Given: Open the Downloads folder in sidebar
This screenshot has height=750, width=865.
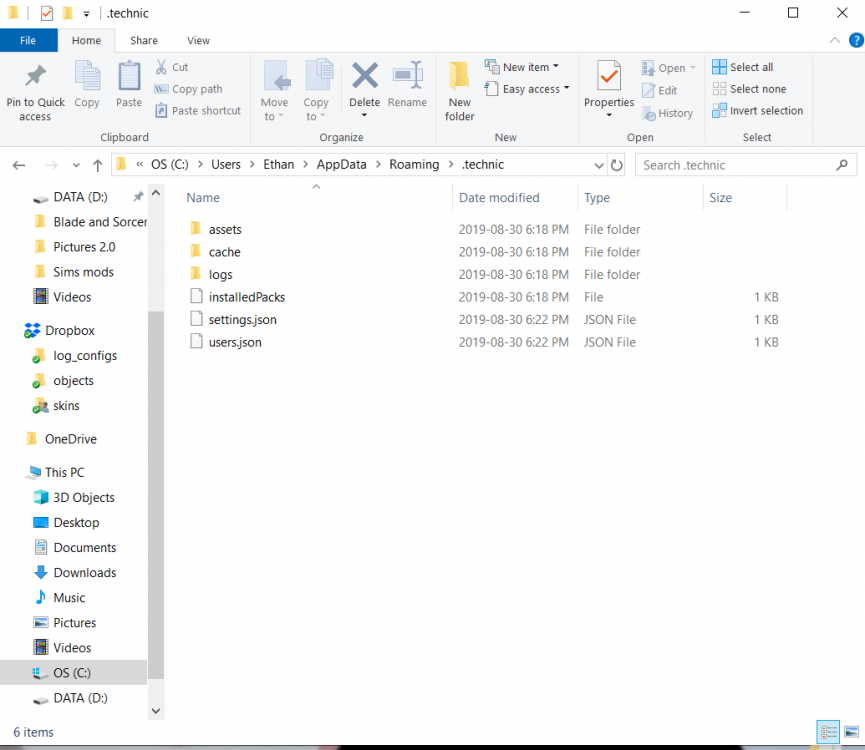Looking at the screenshot, I should click(84, 573).
